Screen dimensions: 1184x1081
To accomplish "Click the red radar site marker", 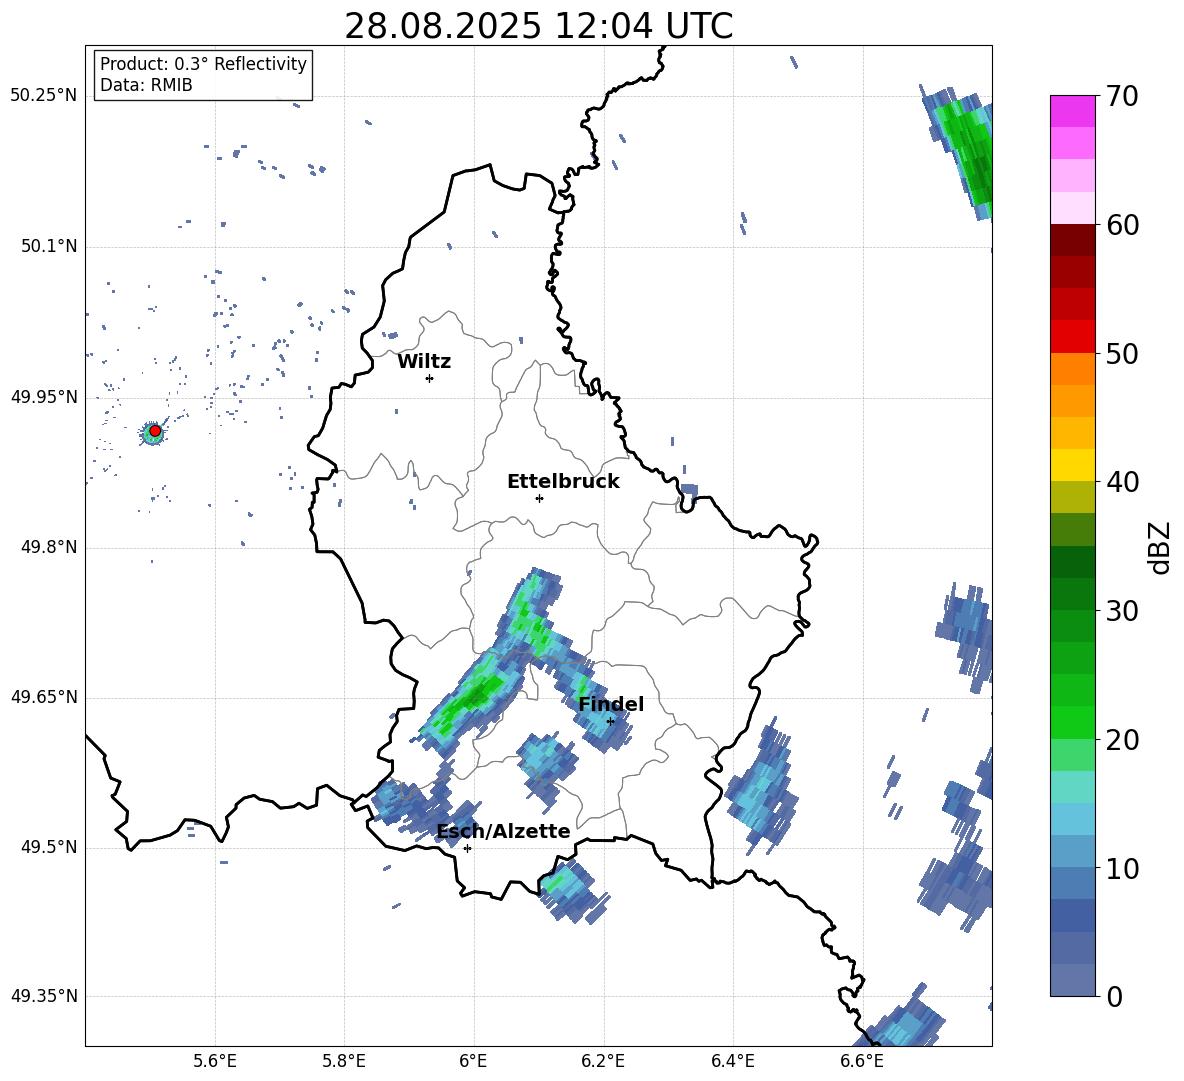I will [x=155, y=431].
